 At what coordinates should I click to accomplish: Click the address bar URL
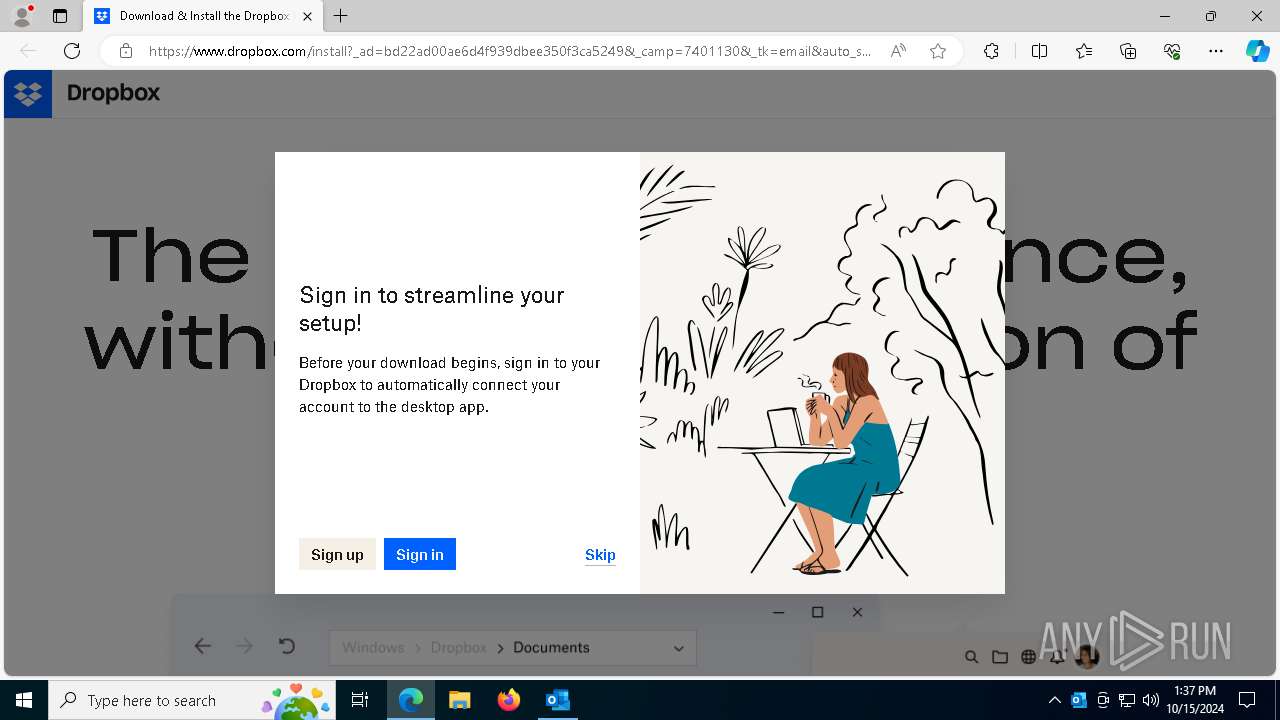coord(510,51)
